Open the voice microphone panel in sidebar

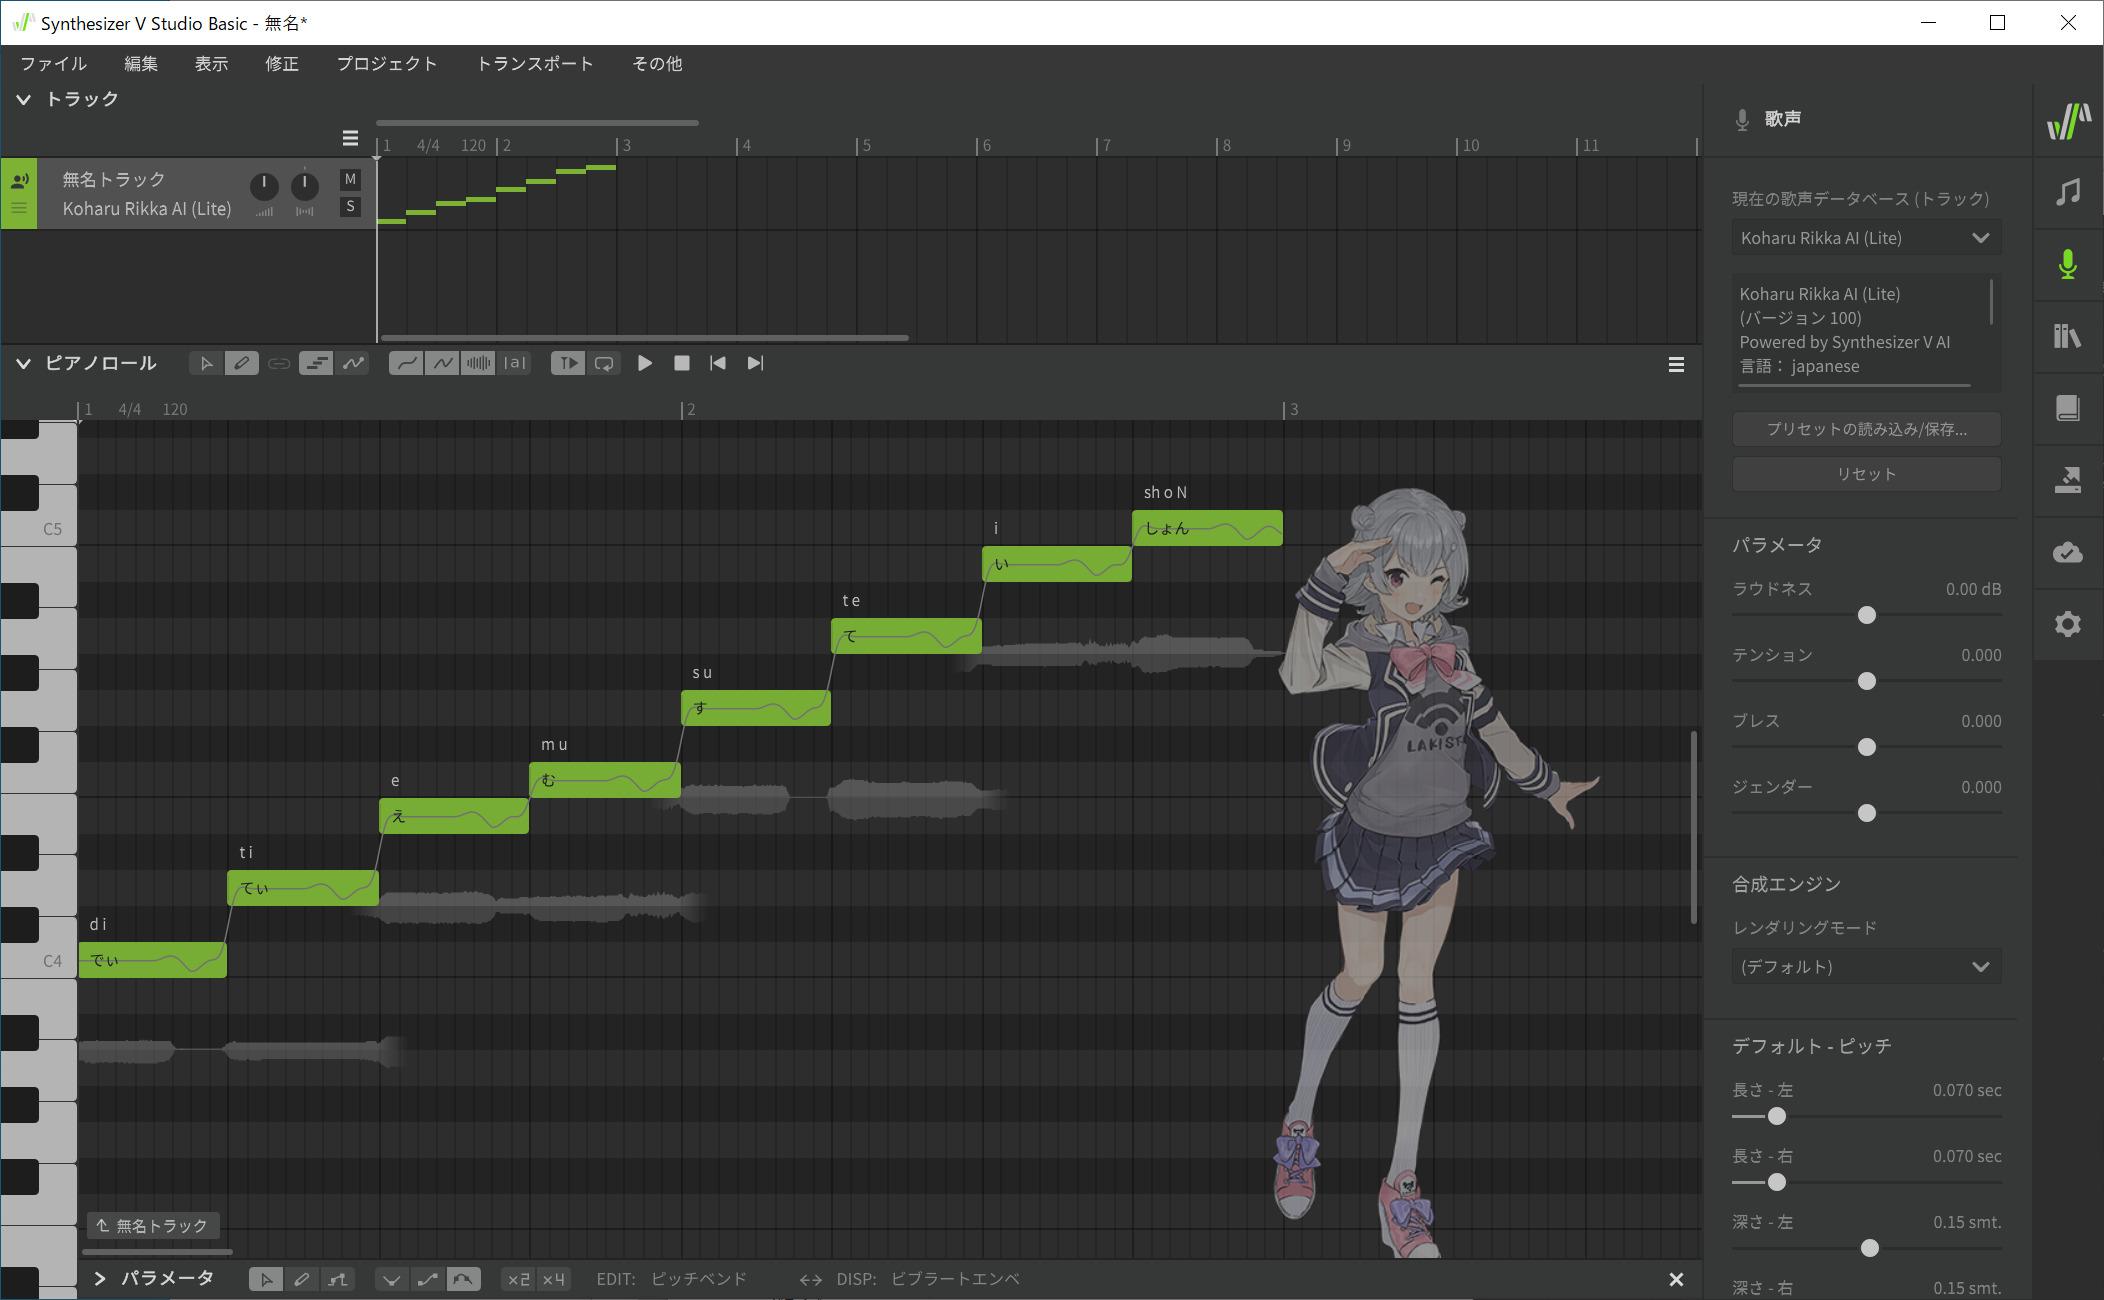[2068, 264]
